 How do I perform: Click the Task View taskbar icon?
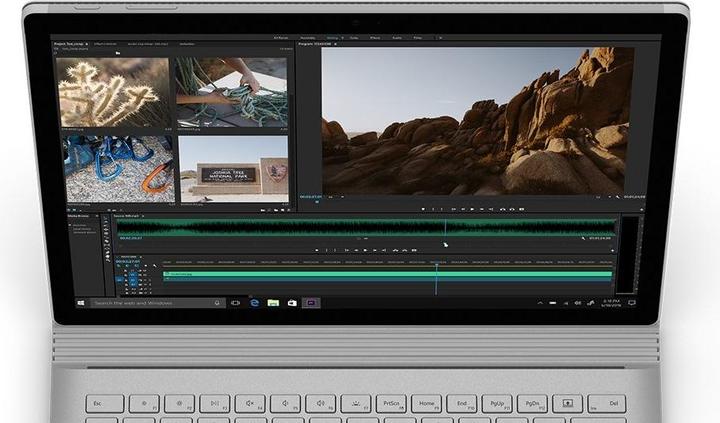point(236,302)
